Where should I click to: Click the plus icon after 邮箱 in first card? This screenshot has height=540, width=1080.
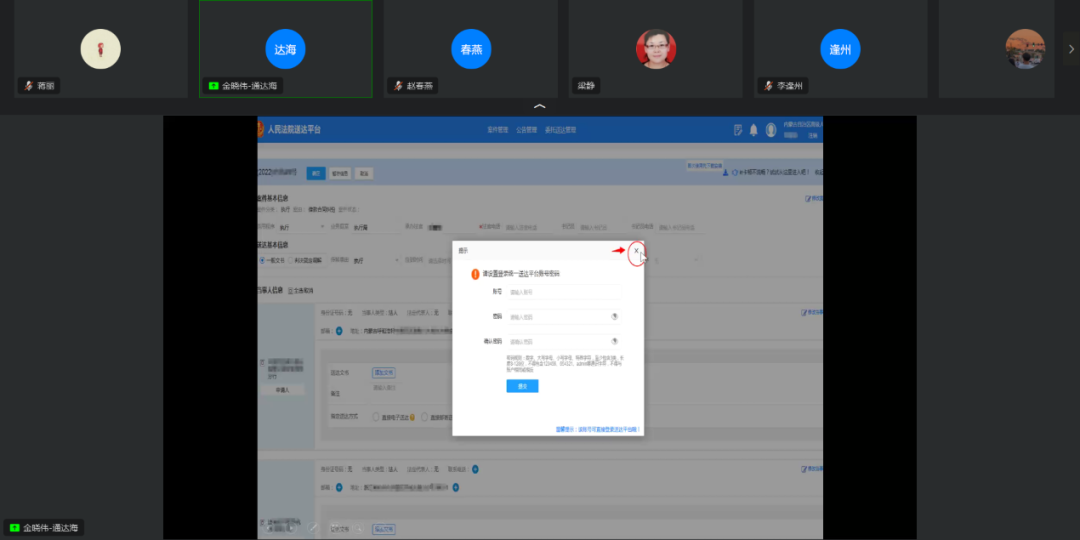[x=339, y=331]
